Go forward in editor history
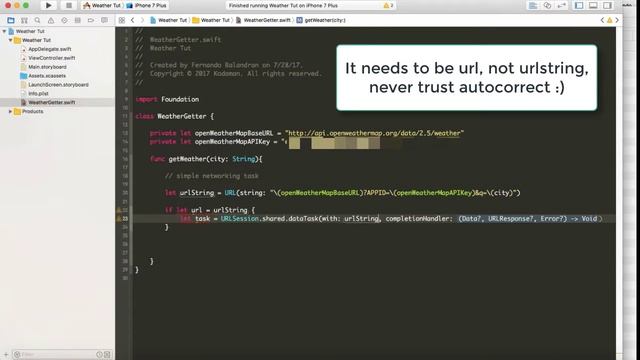Screen dimensions: 640x360 (142, 20)
